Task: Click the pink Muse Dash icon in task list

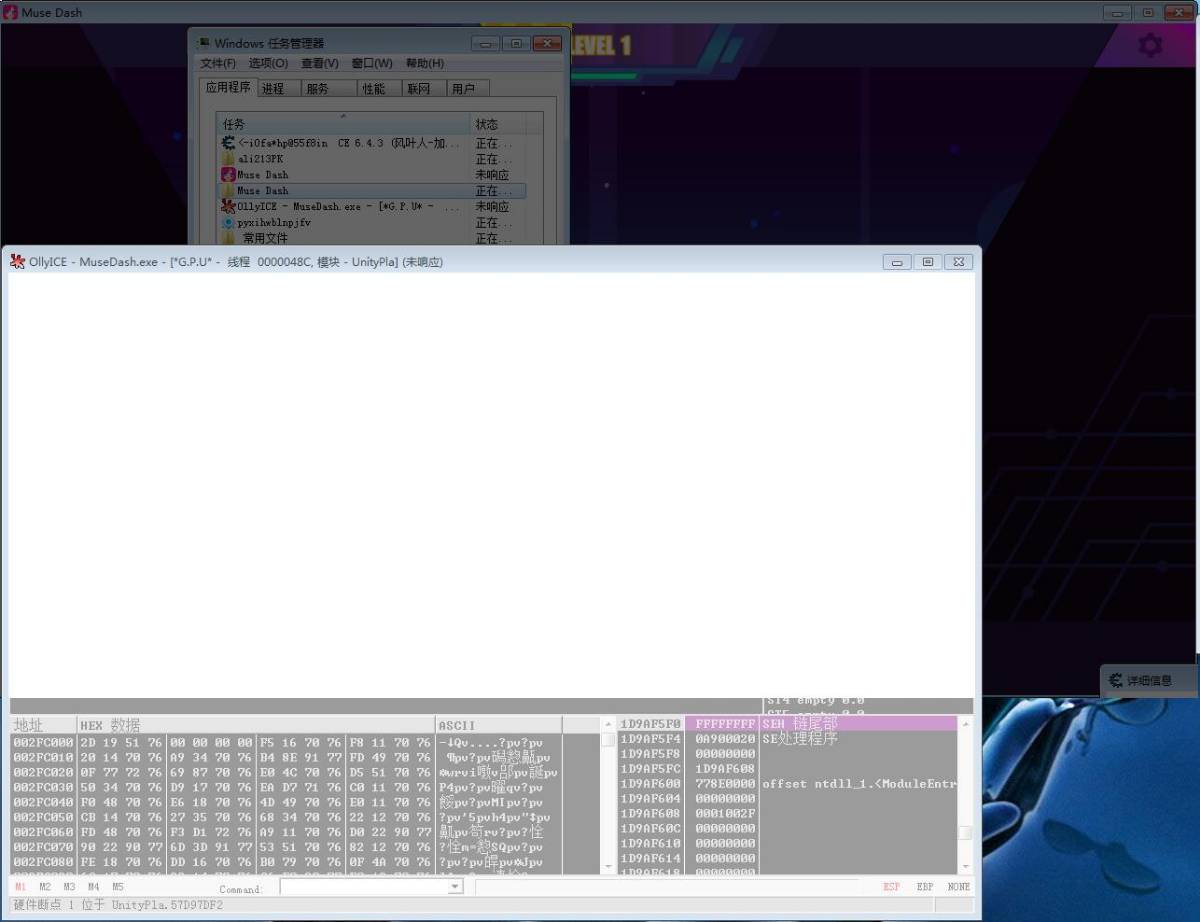Action: pyautogui.click(x=228, y=175)
